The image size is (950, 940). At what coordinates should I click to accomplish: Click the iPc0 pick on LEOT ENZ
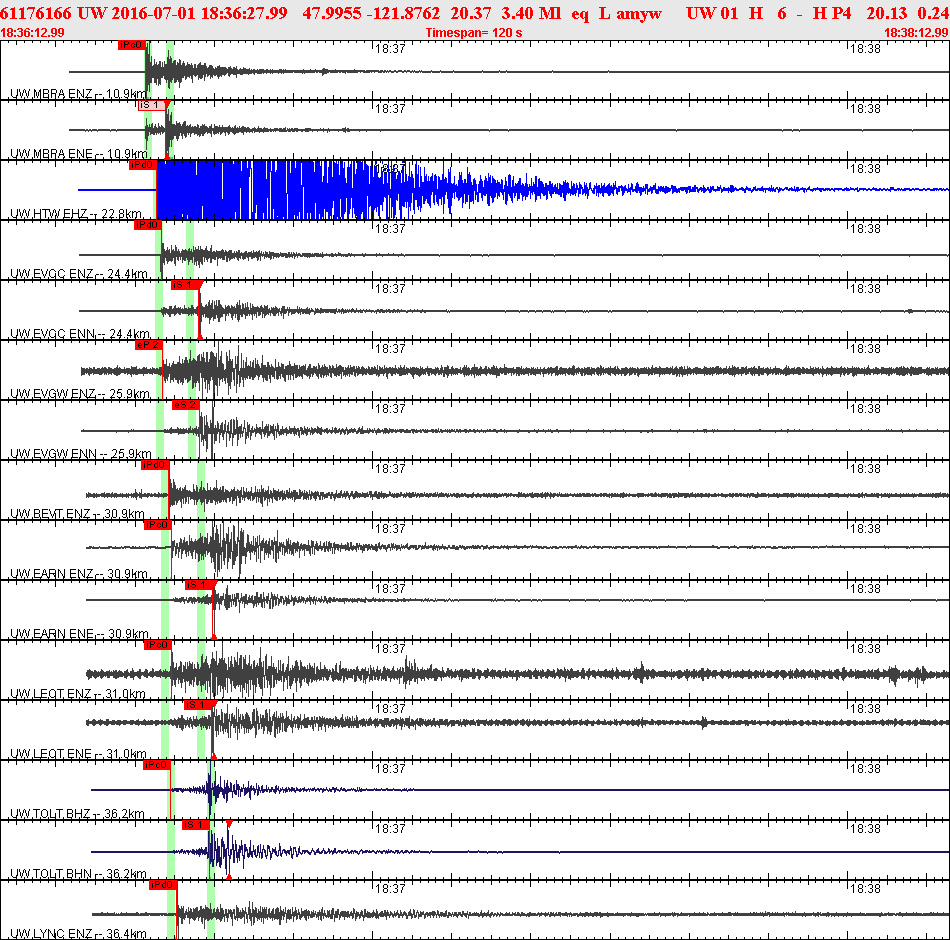158,645
